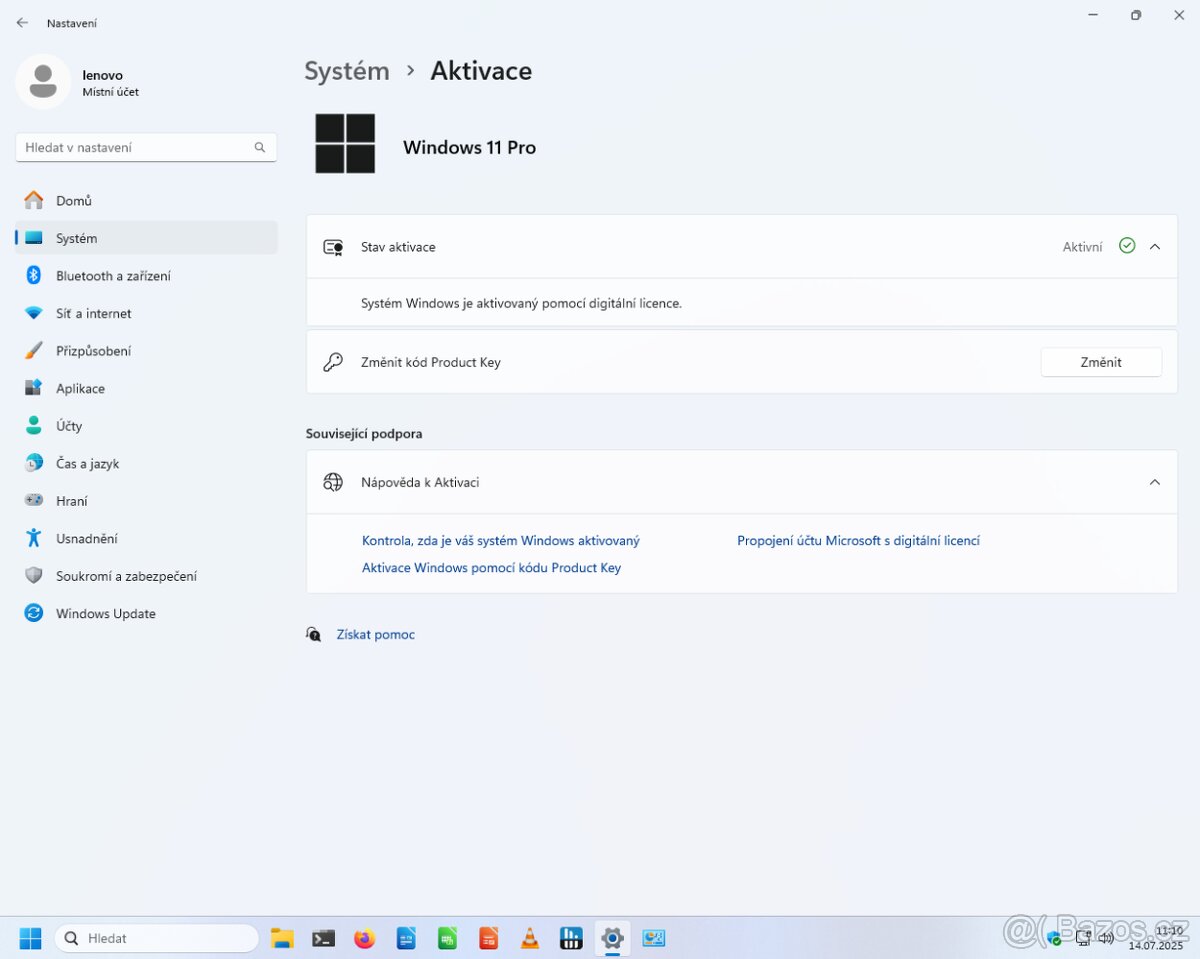Open the volume control in the system tray

(x=1107, y=938)
